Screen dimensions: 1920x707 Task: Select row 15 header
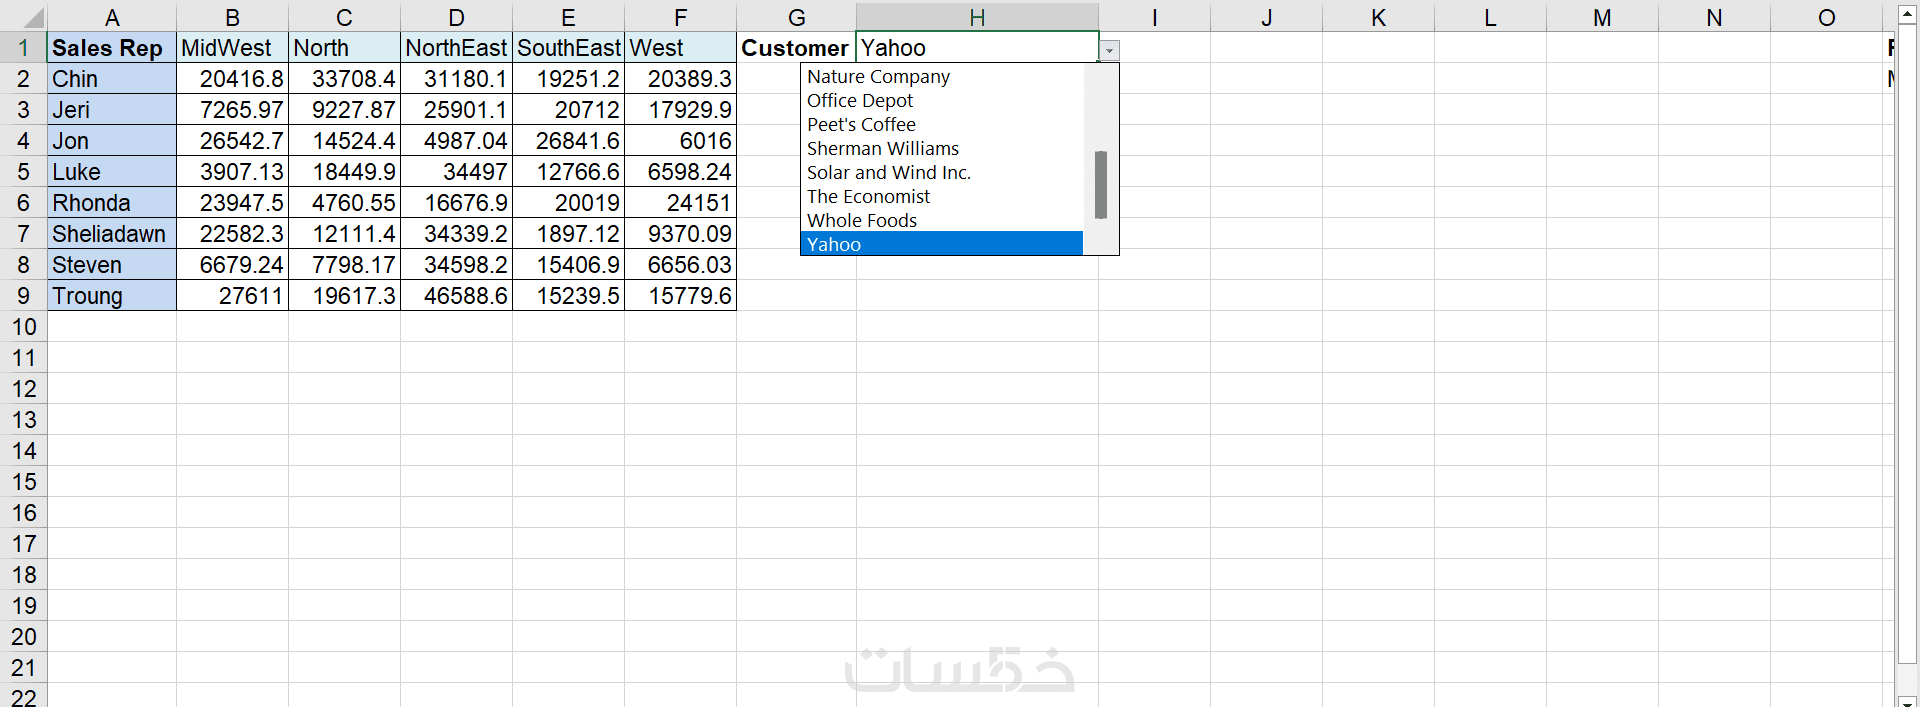click(x=23, y=482)
